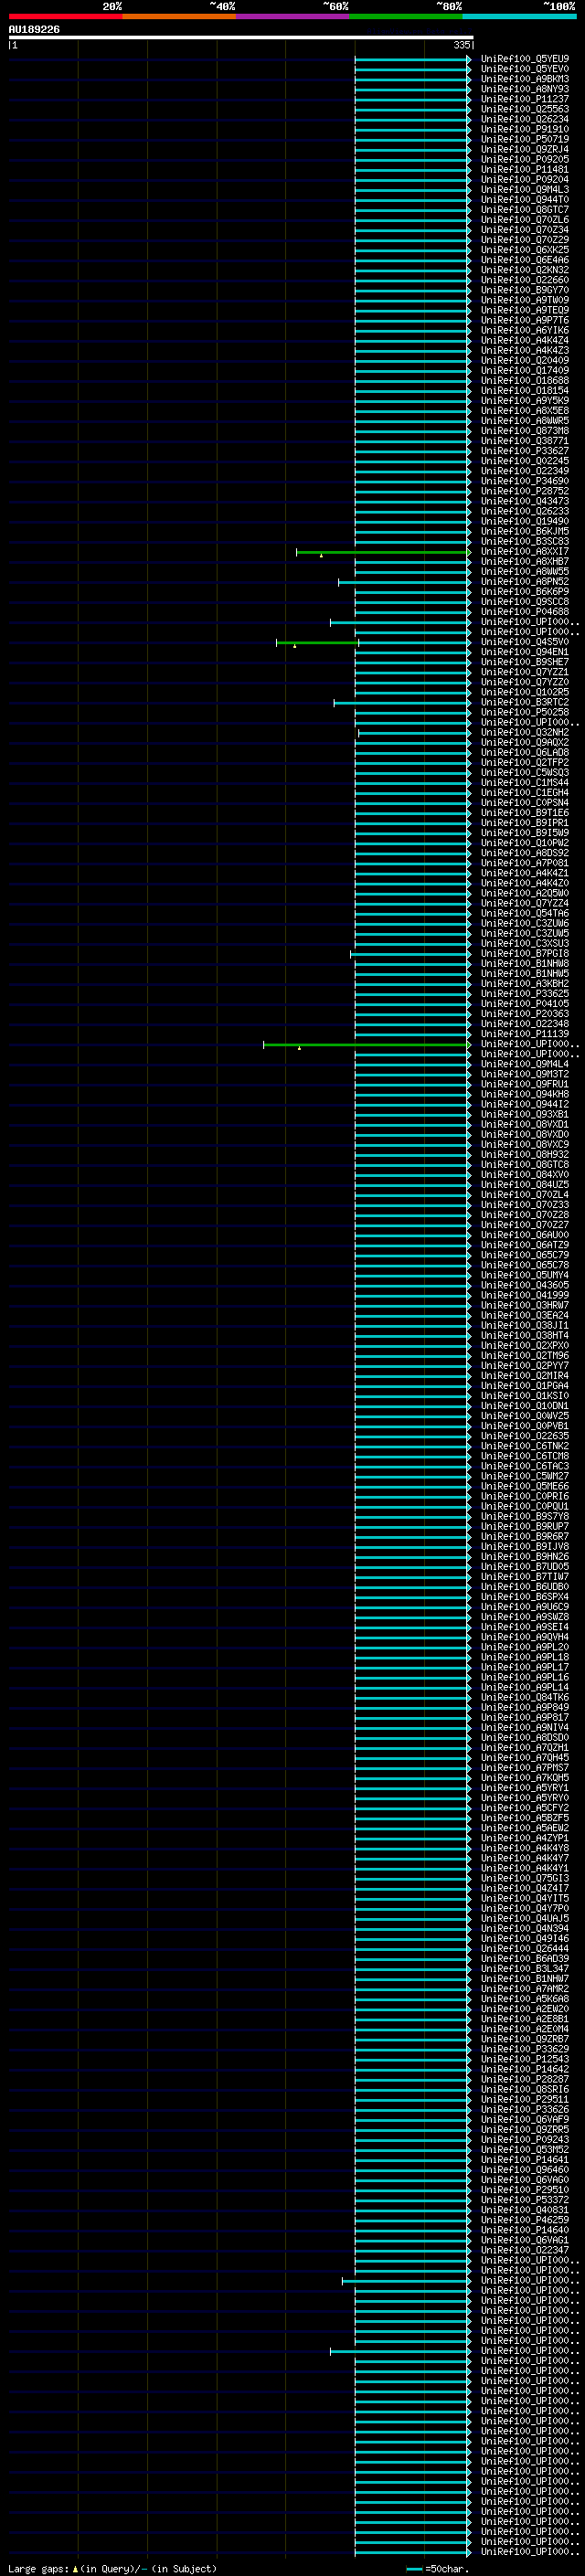The width and height of the screenshot is (585, 2576).
Task: Click the extended cyan bar for UniRef100_B3RTC2
Action: click(x=402, y=703)
